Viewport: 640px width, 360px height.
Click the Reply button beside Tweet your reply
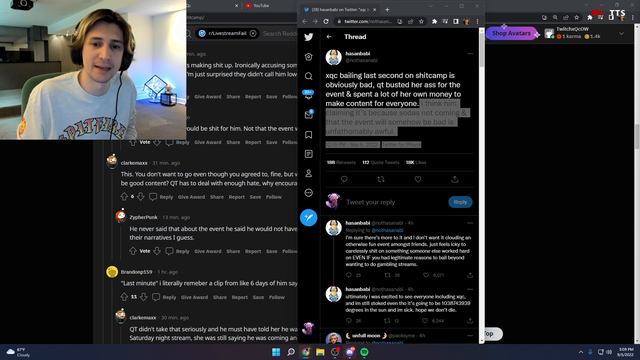click(460, 202)
